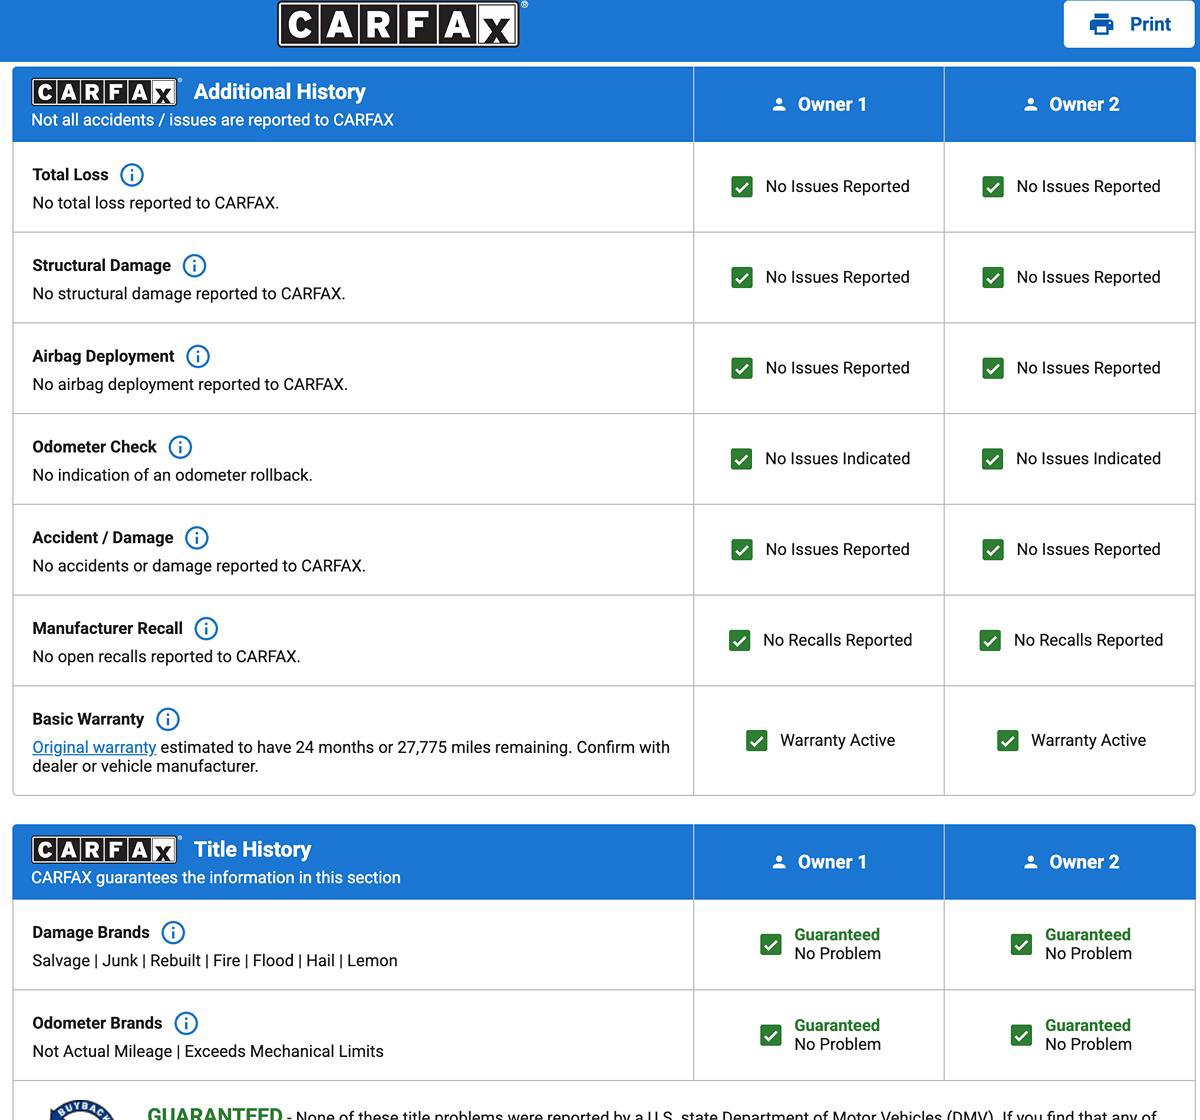The width and height of the screenshot is (1200, 1120).
Task: Open the Total Loss info icon
Action: (131, 175)
